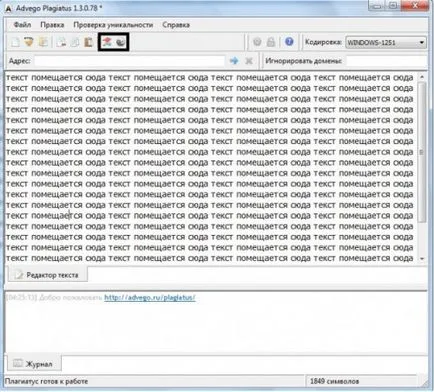This screenshot has height=392, width=434.
Task: Click the Advego Plagiatus title bar app icon
Action: click(x=9, y=9)
